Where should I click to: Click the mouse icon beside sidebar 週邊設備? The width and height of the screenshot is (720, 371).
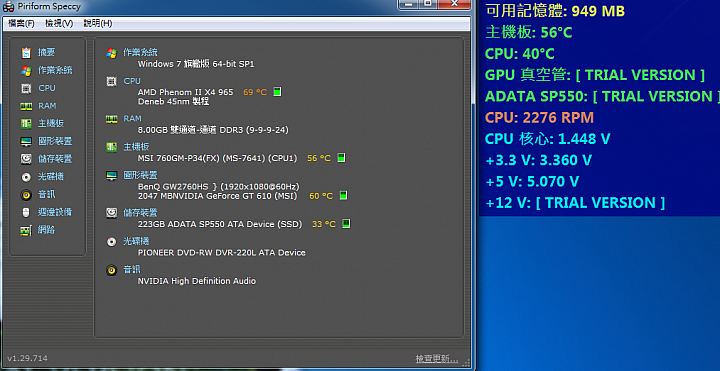point(26,212)
